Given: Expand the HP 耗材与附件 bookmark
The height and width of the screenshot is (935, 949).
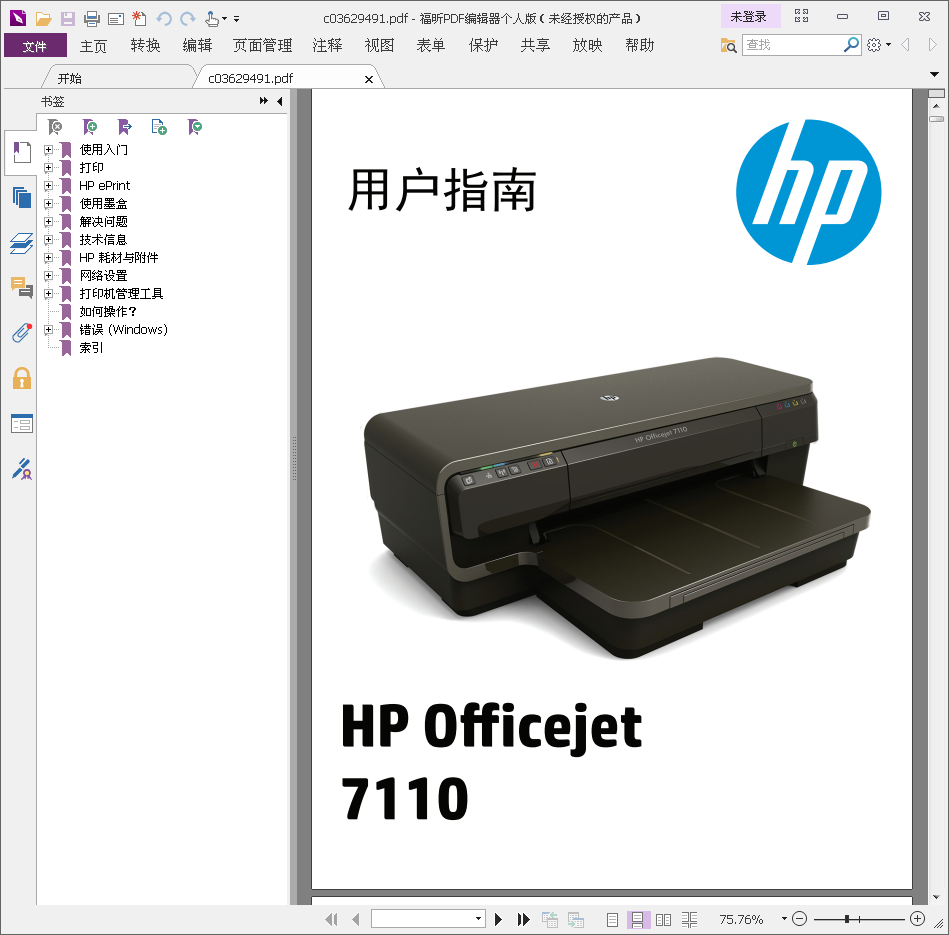Looking at the screenshot, I should click(48, 258).
